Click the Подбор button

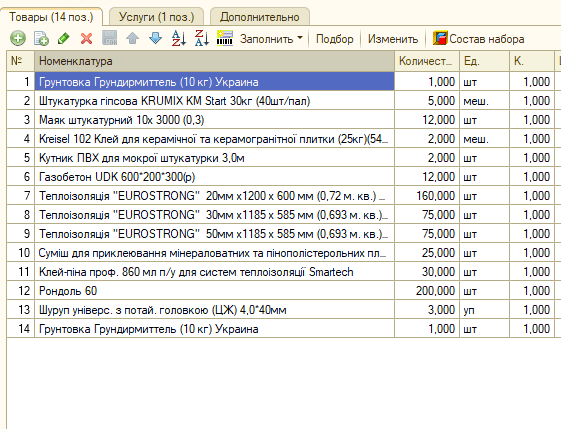pyautogui.click(x=335, y=39)
